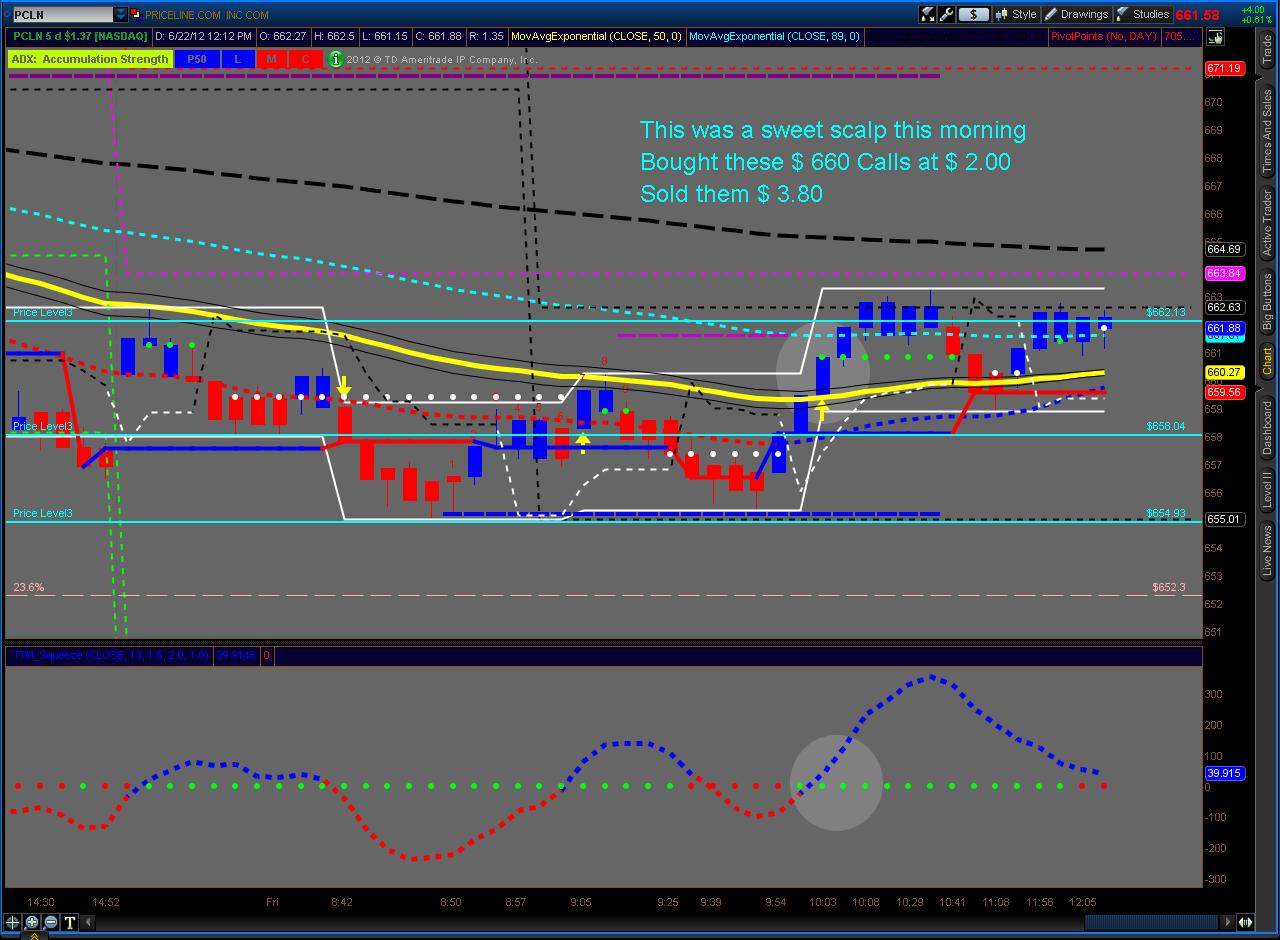Click the PivotPoints (No, DAY) study label
The height and width of the screenshot is (940, 1280).
[x=1103, y=36]
